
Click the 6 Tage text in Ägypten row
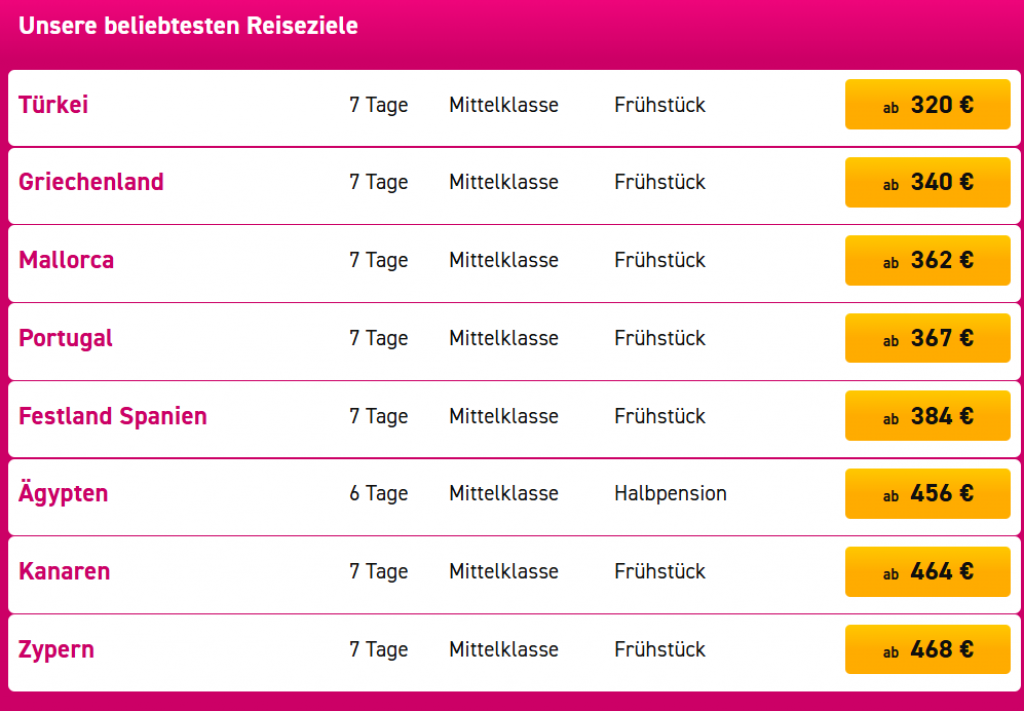(378, 494)
